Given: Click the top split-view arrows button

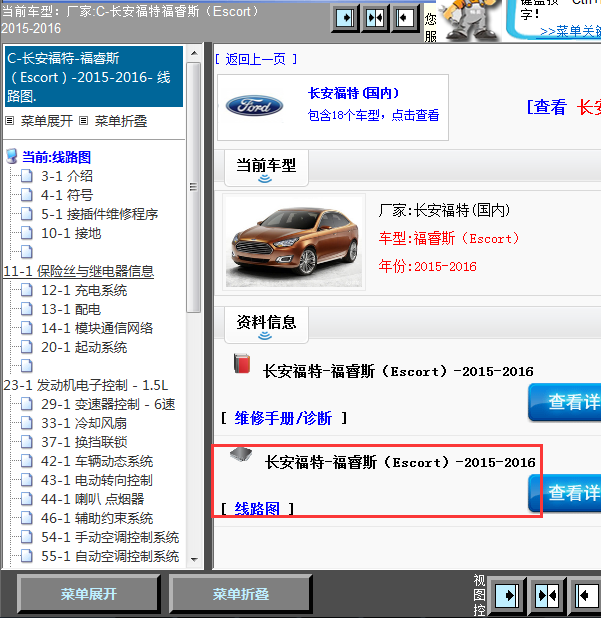Looking at the screenshot, I should point(375,18).
